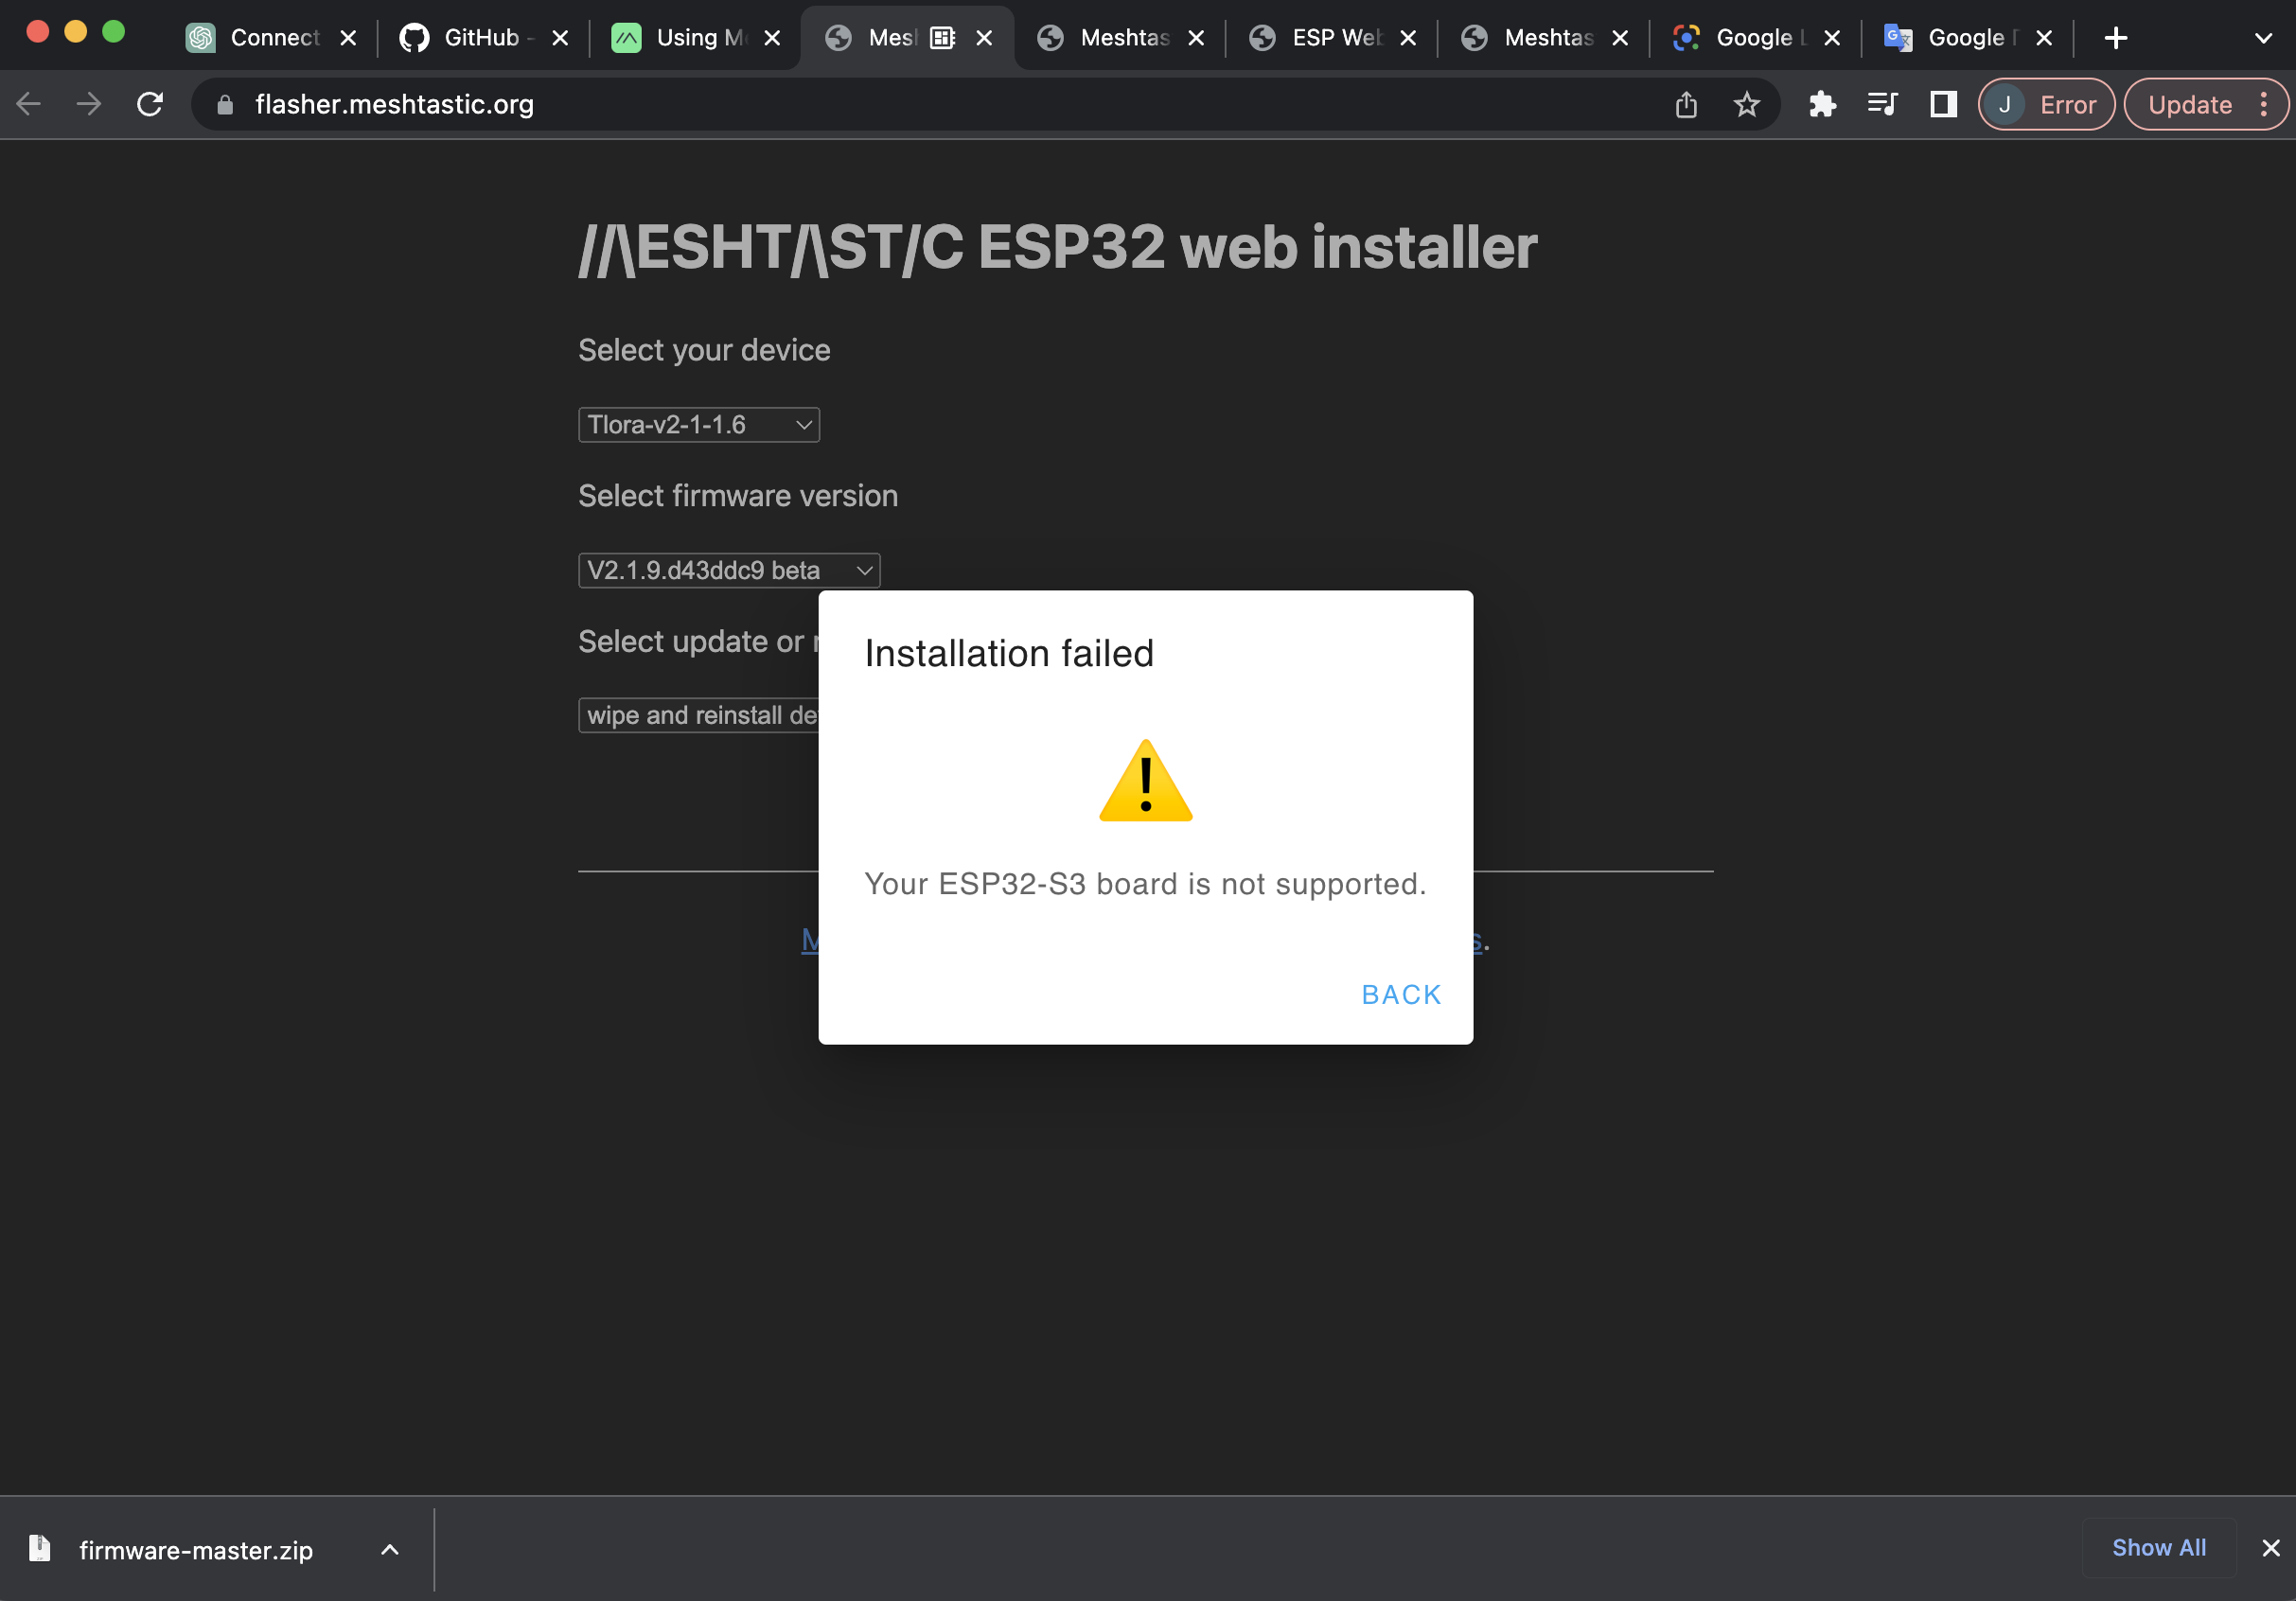The width and height of the screenshot is (2296, 1601).
Task: Click the firmware-master.zip file icon
Action: pyautogui.click(x=39, y=1548)
